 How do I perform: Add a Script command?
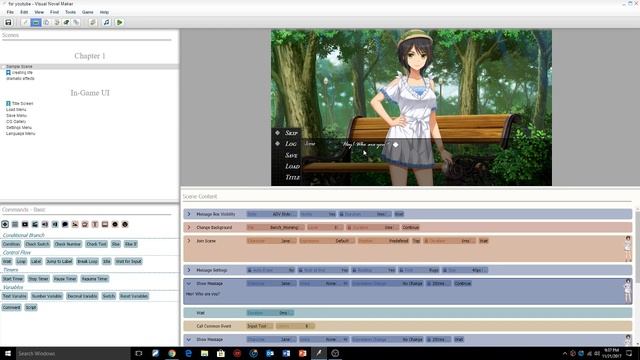(31, 307)
